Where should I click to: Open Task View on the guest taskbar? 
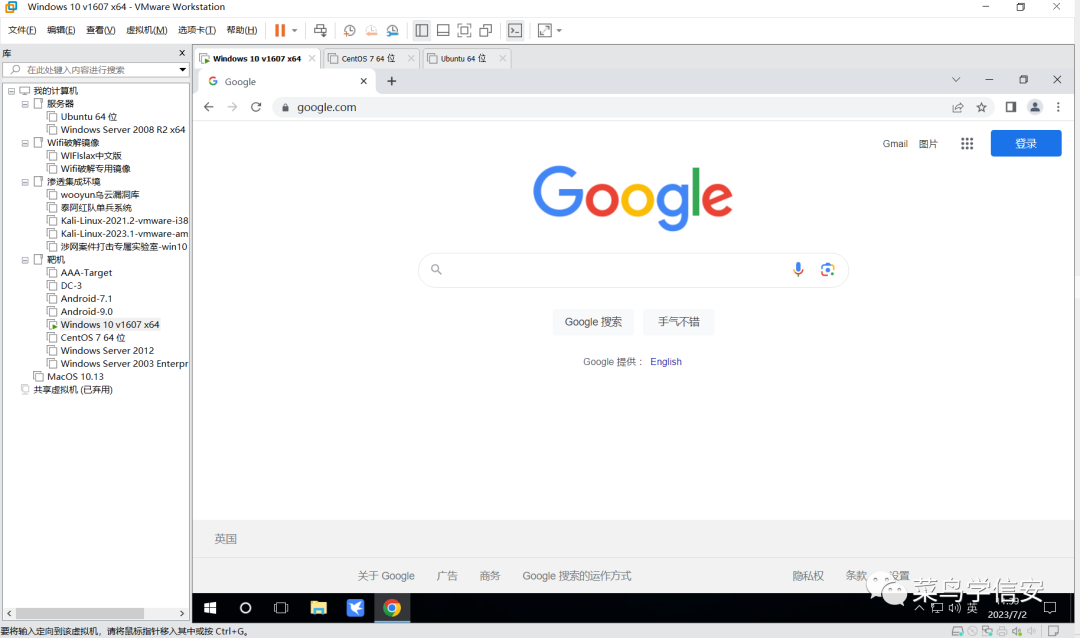pyautogui.click(x=281, y=608)
